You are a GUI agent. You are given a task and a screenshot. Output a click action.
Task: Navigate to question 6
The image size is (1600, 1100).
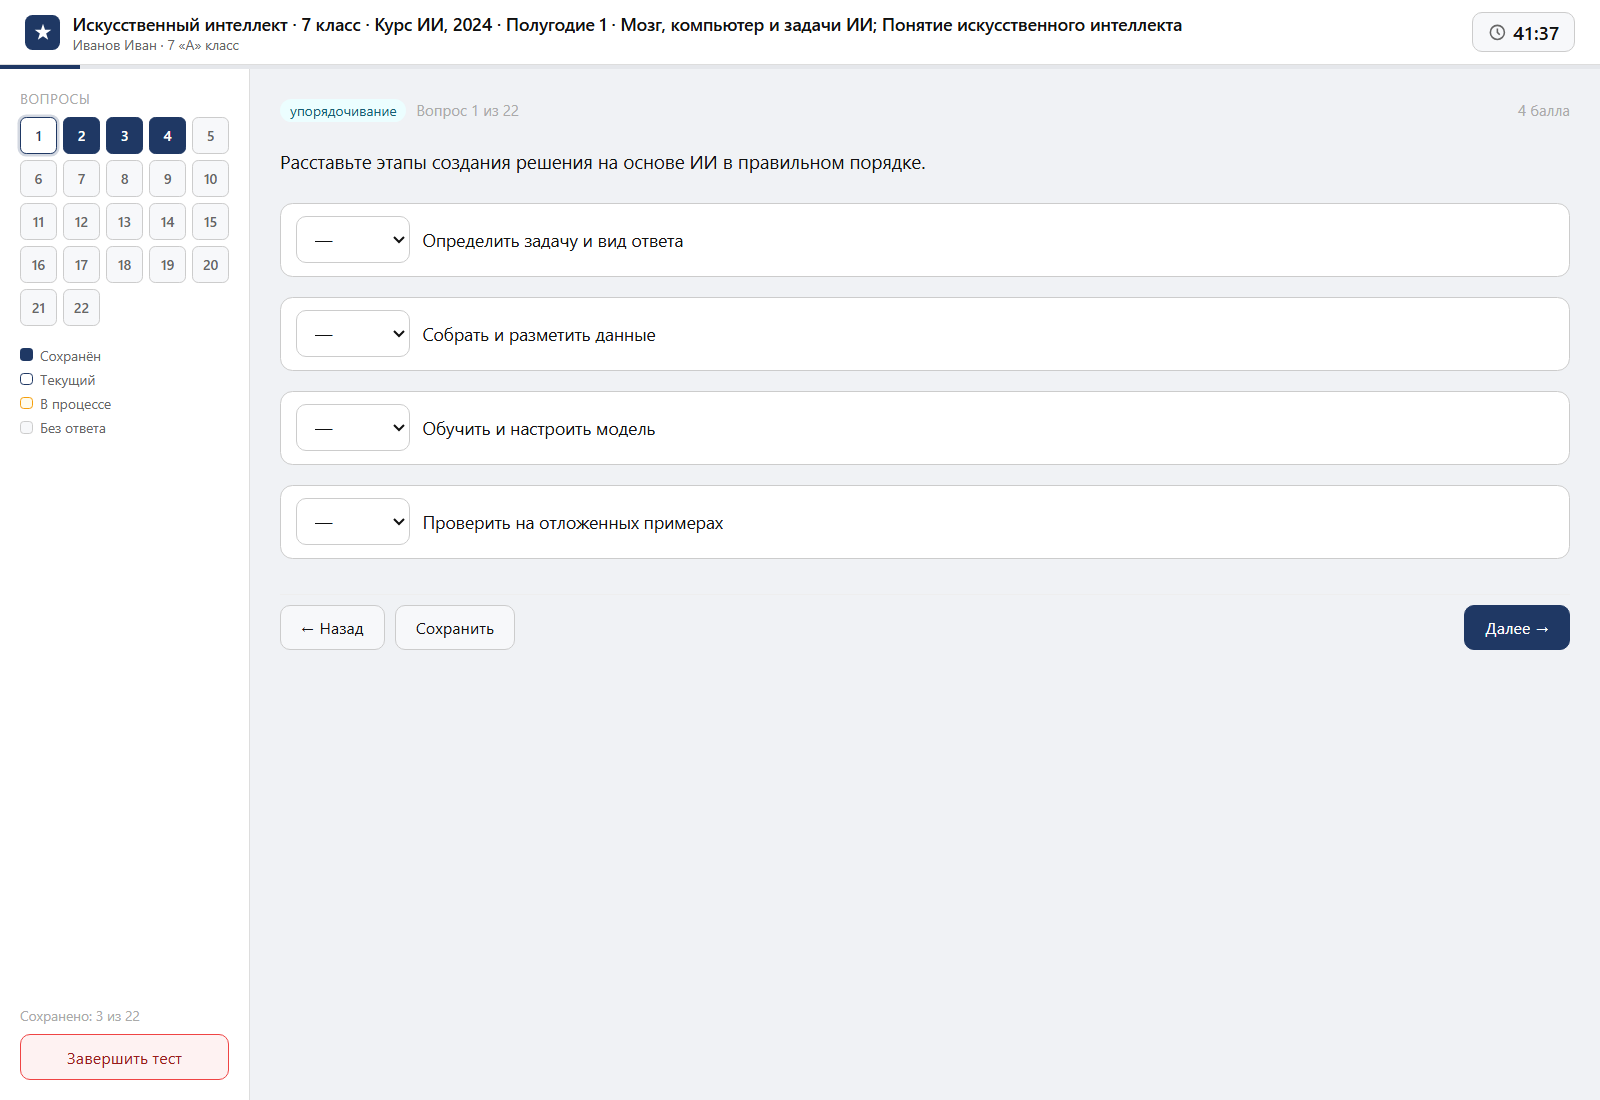click(38, 179)
